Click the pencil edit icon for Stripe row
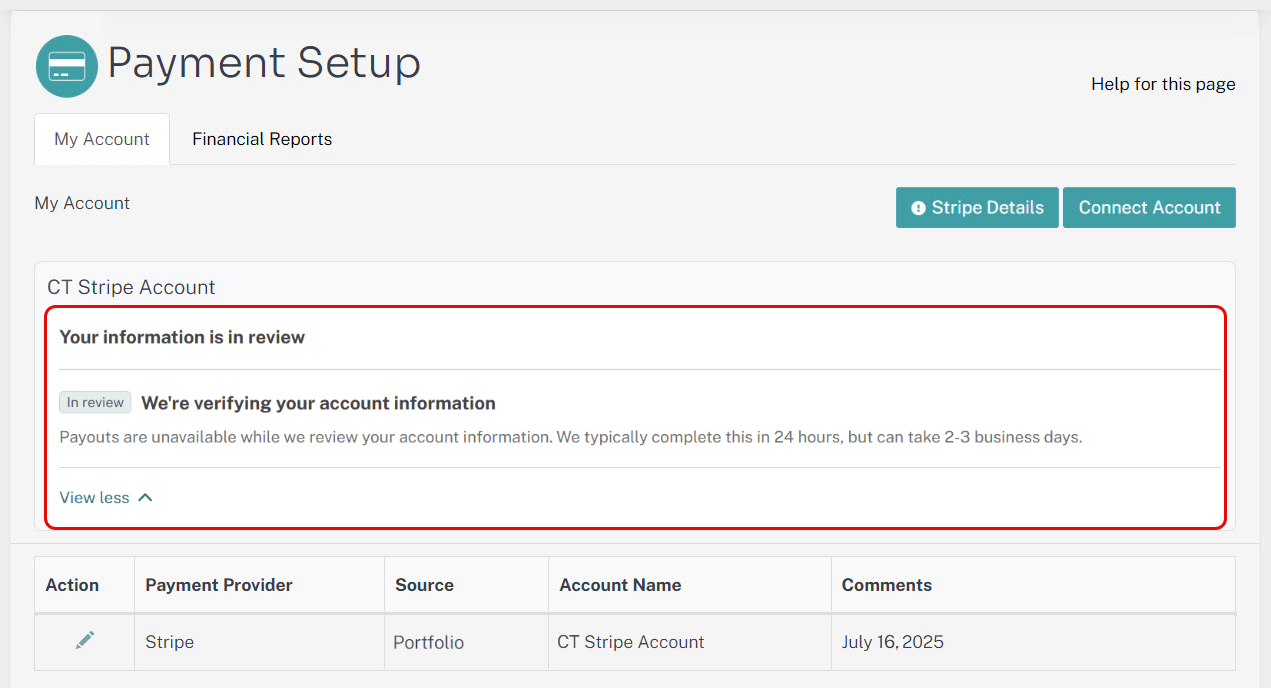The image size is (1271, 688). [x=85, y=640]
